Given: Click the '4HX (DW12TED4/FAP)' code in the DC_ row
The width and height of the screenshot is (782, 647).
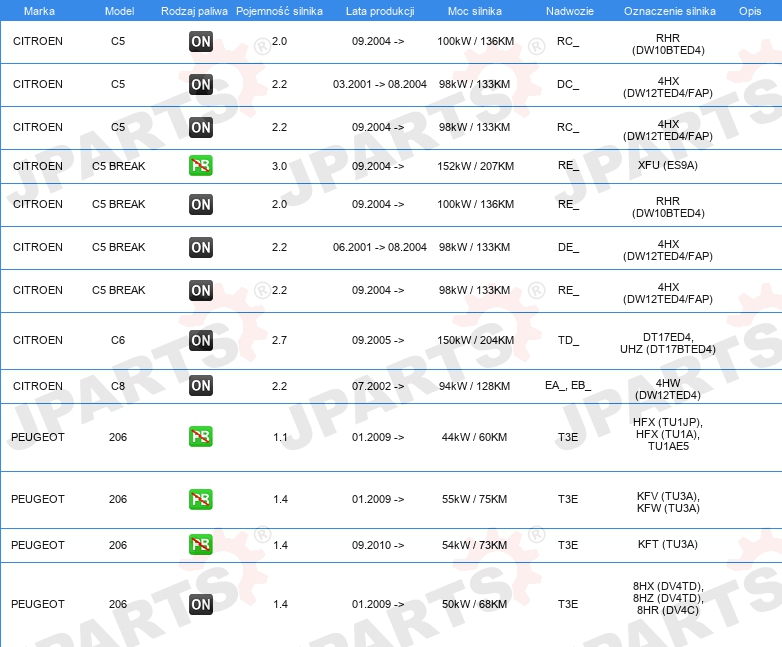Looking at the screenshot, I should pos(668,87).
